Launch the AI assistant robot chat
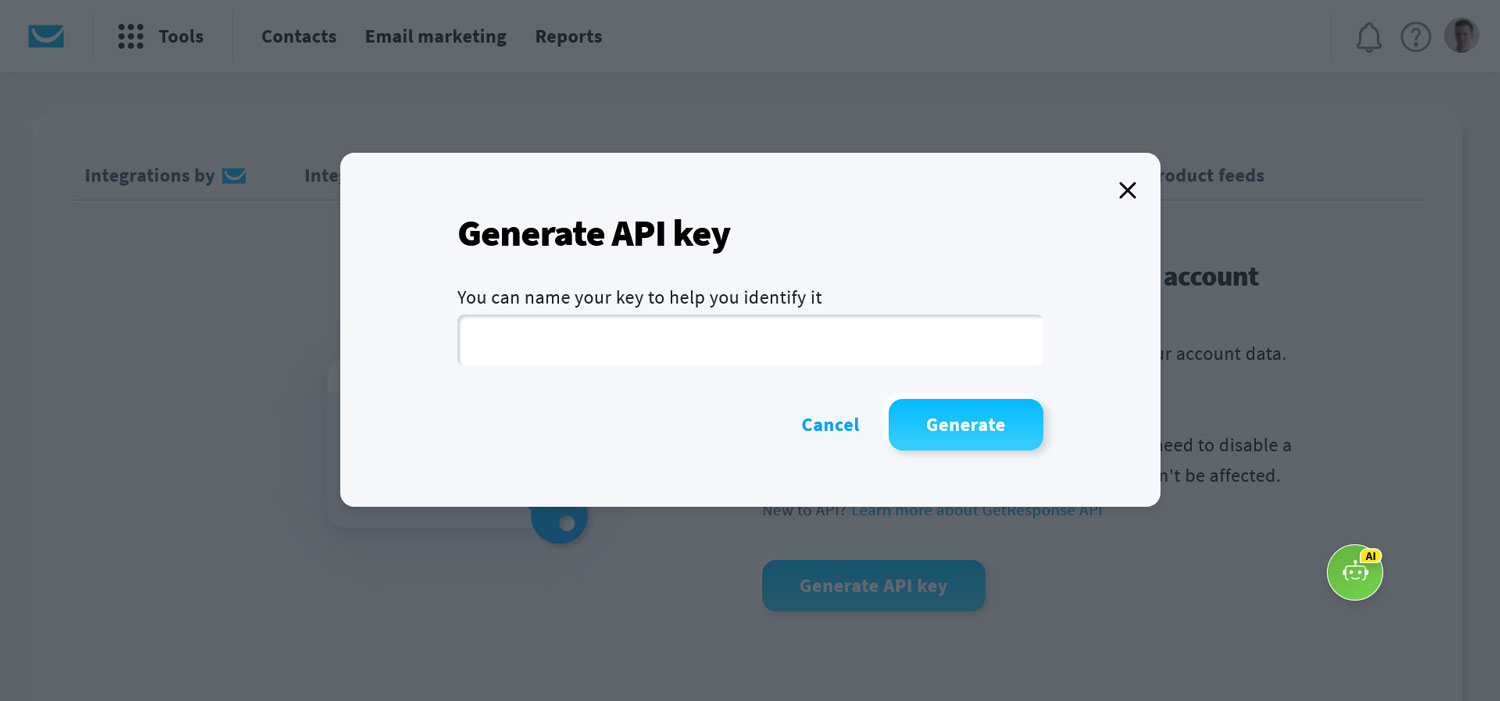The width and height of the screenshot is (1500, 701). (x=1355, y=572)
